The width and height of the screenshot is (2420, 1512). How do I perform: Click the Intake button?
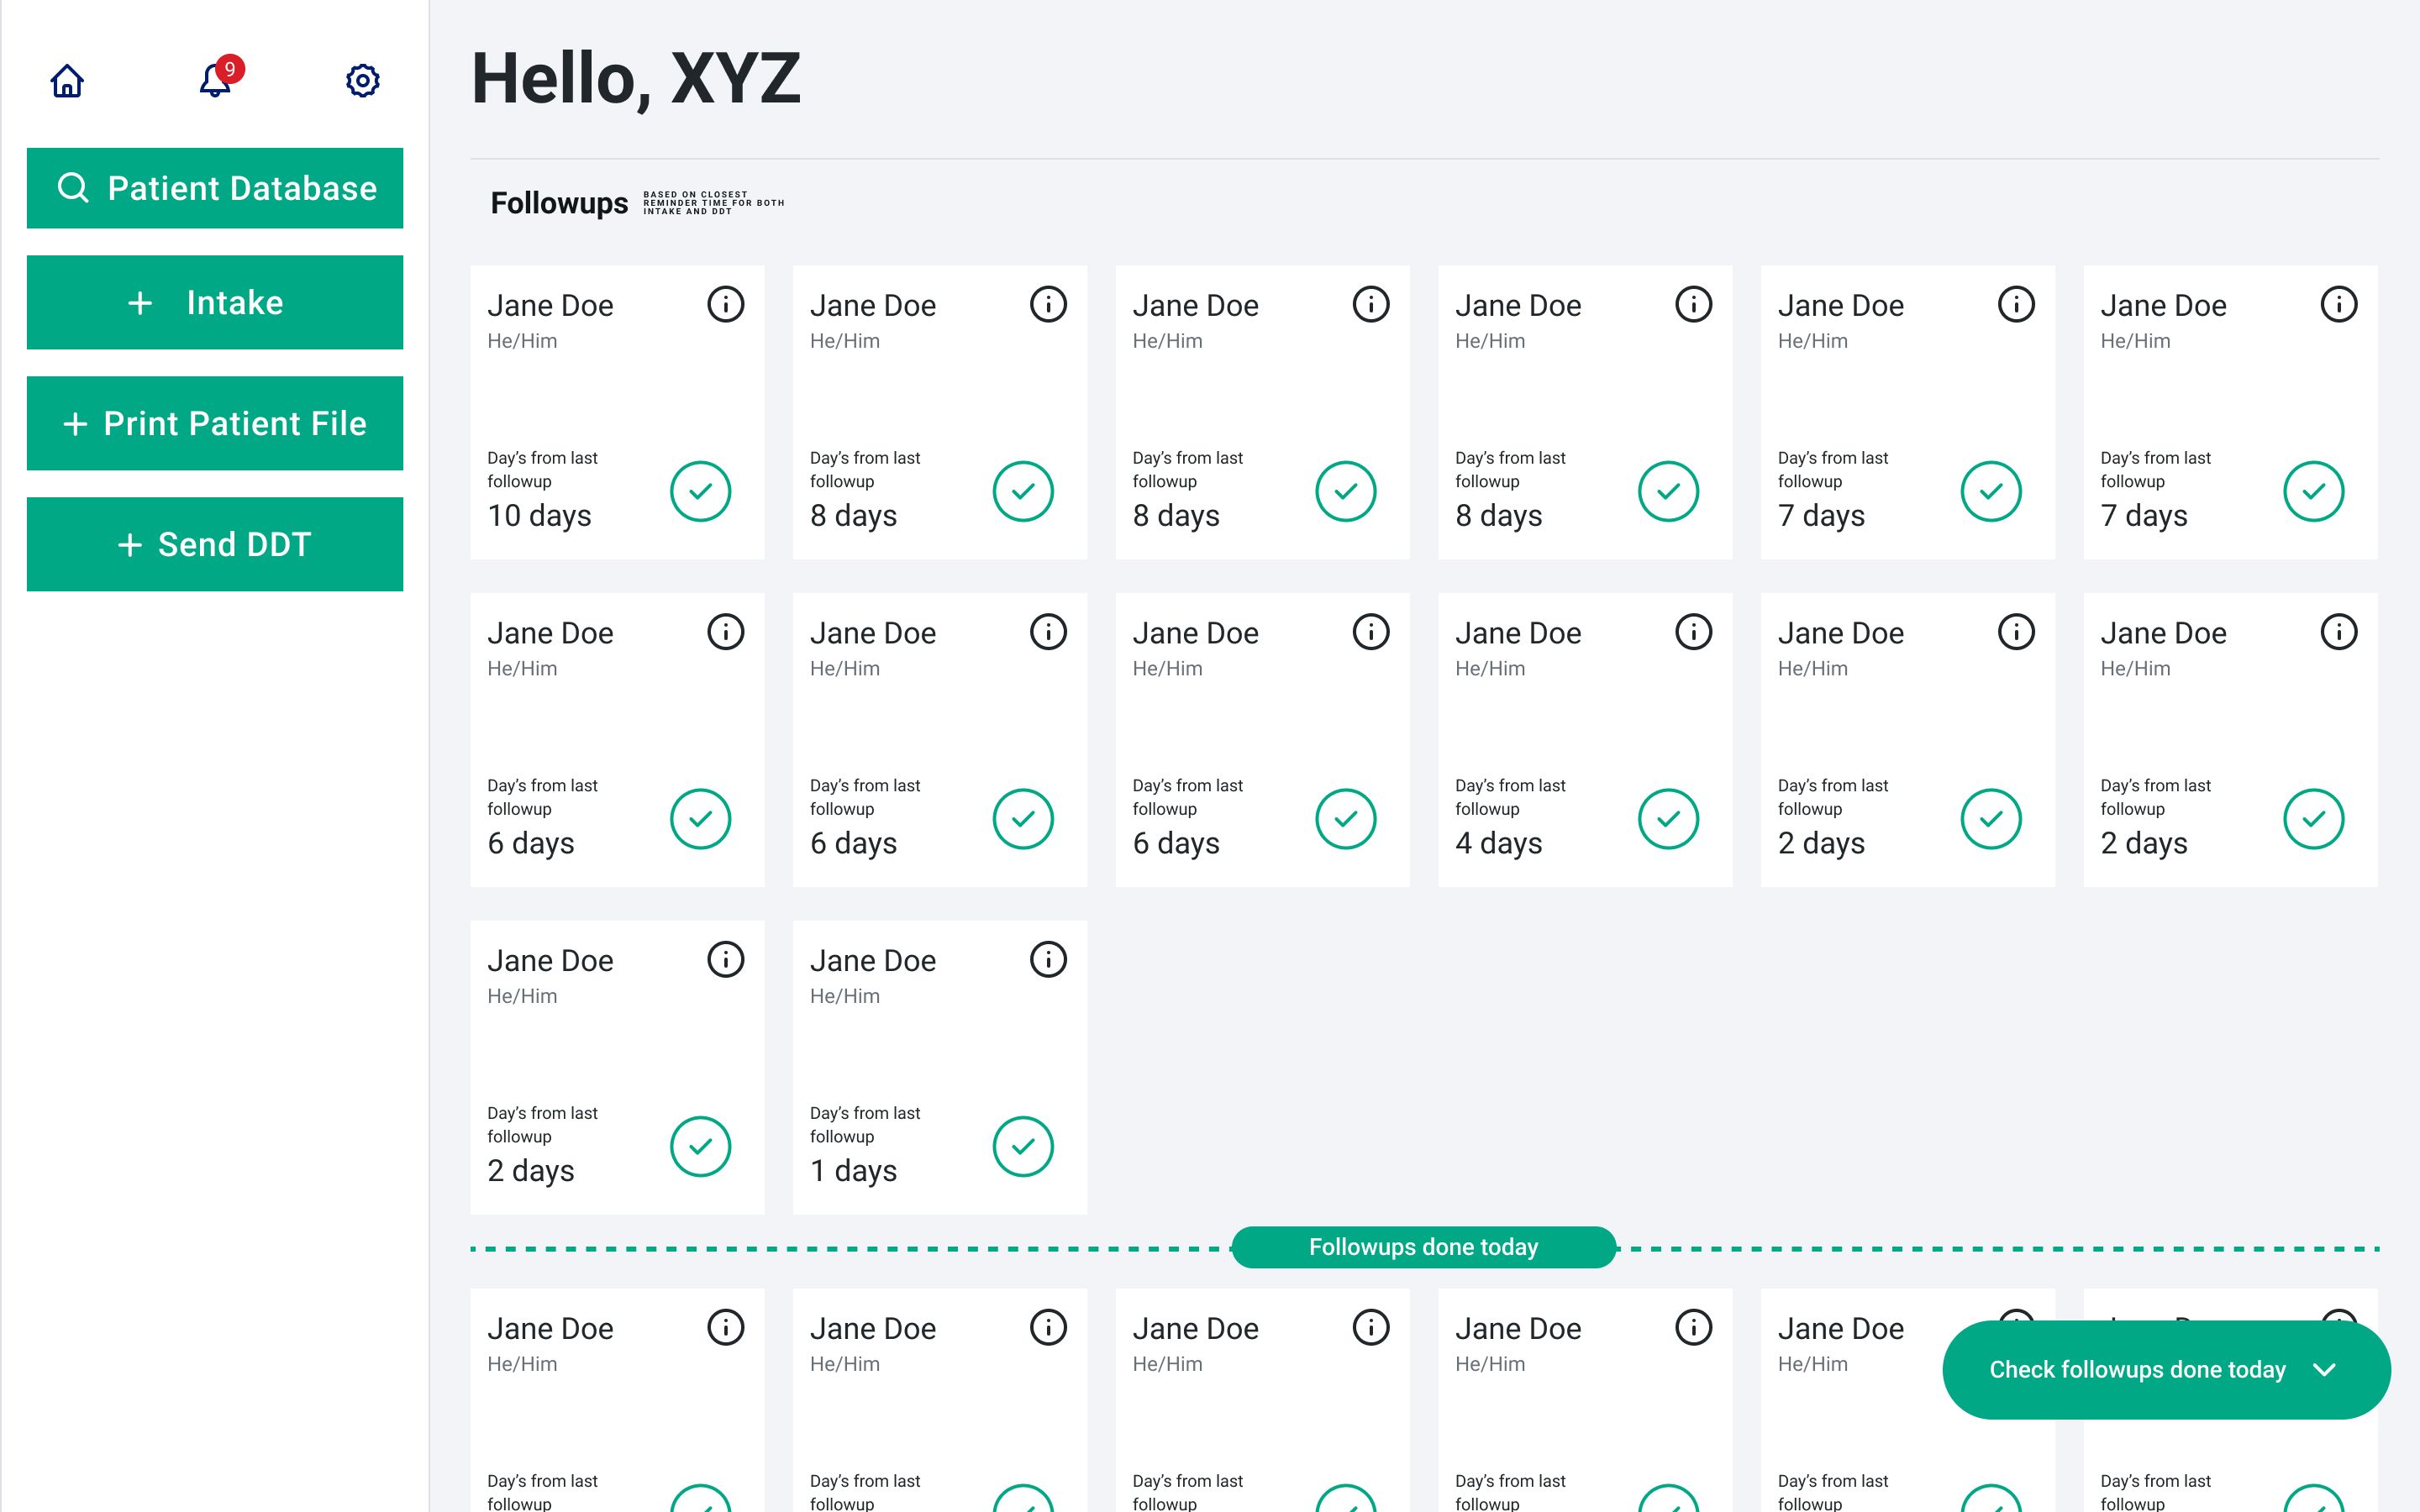pyautogui.click(x=214, y=302)
